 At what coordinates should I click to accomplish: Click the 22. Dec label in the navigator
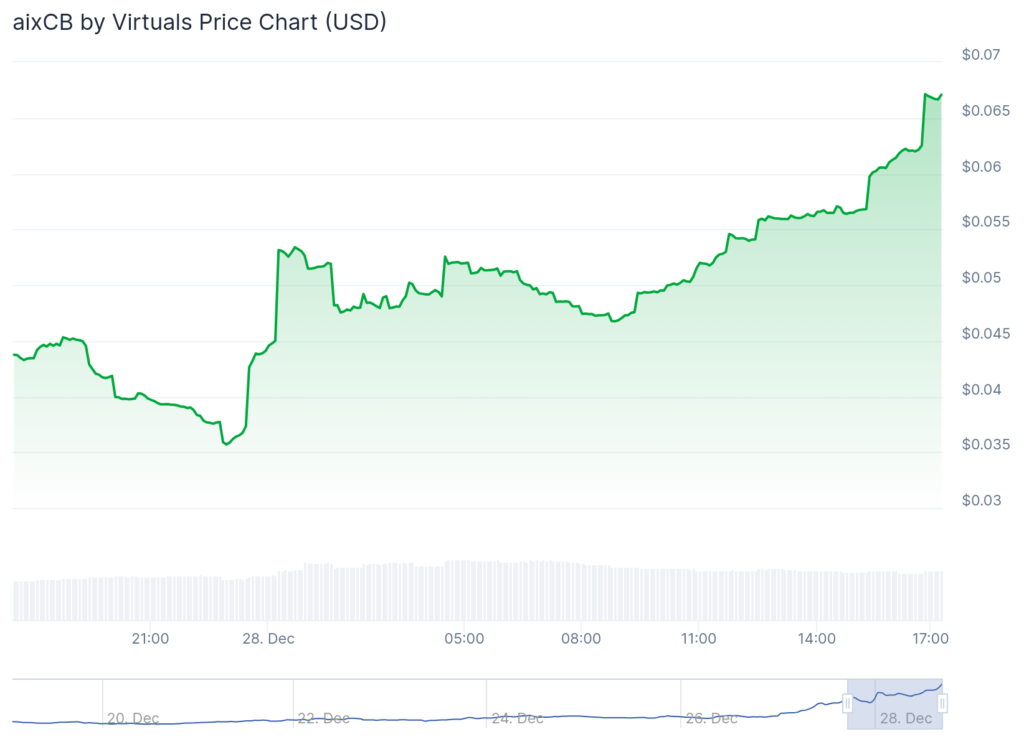[x=324, y=718]
